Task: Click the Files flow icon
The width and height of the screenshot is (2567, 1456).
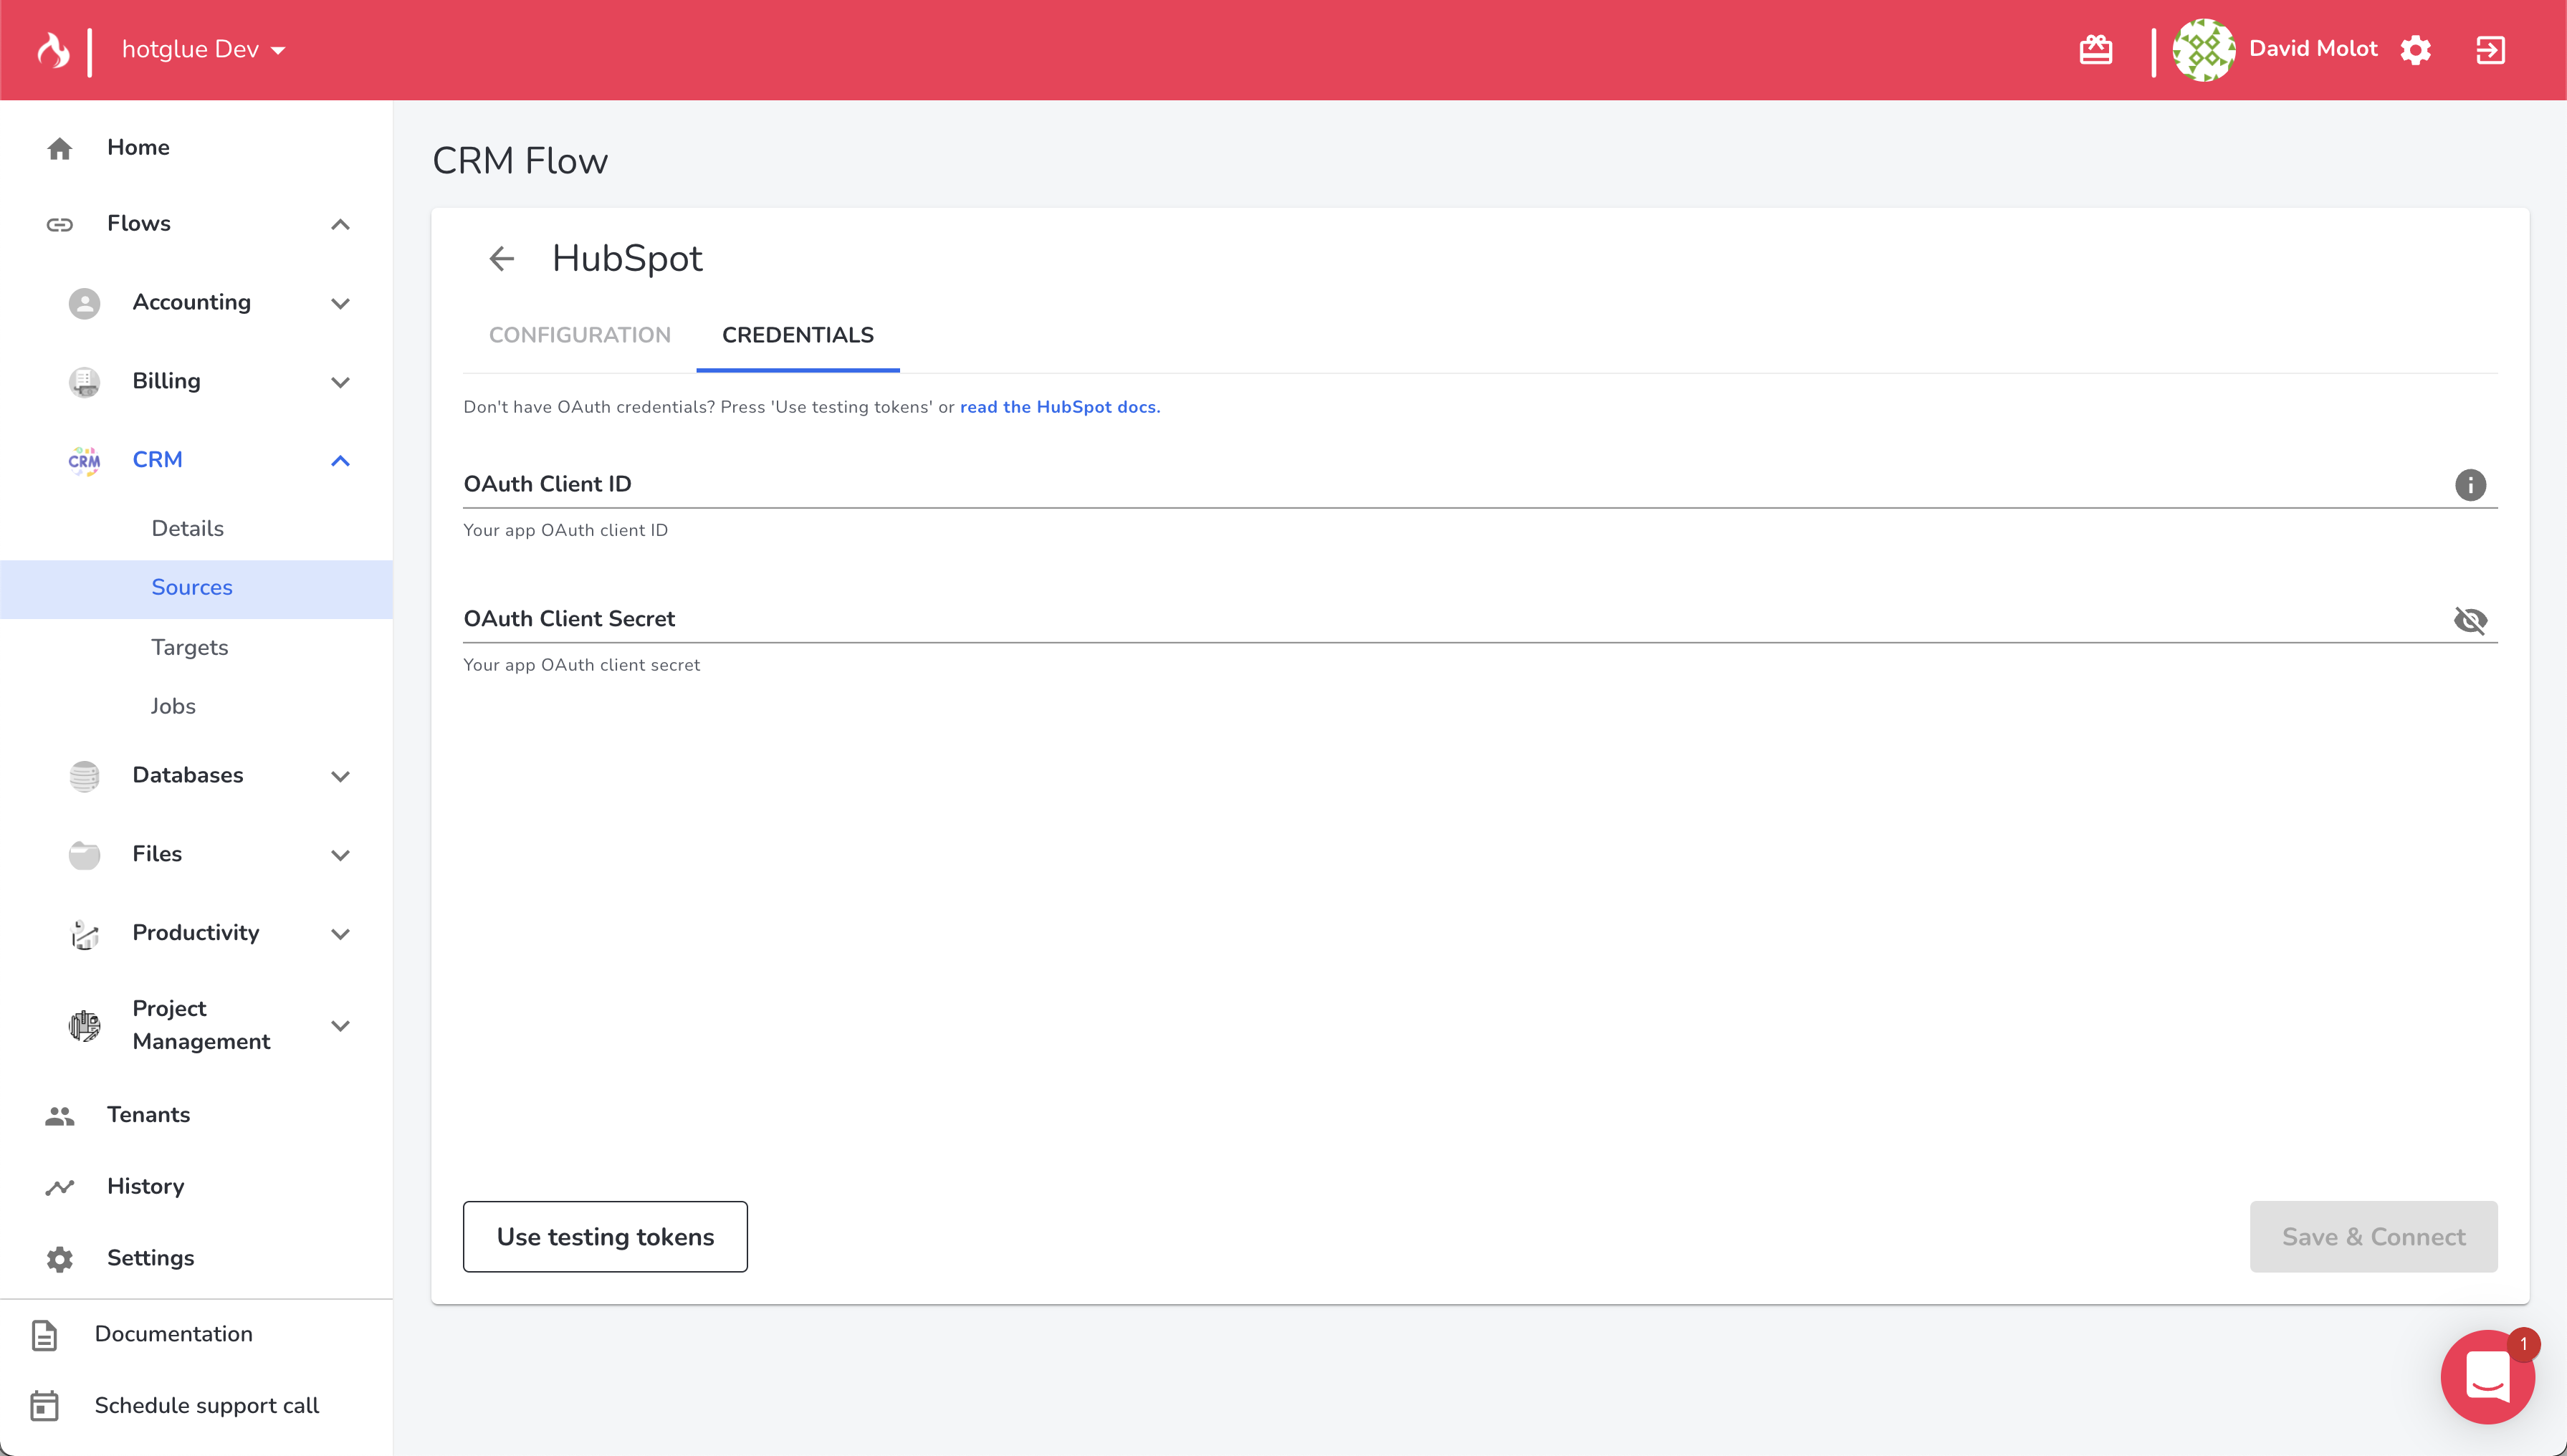Action: tap(84, 855)
